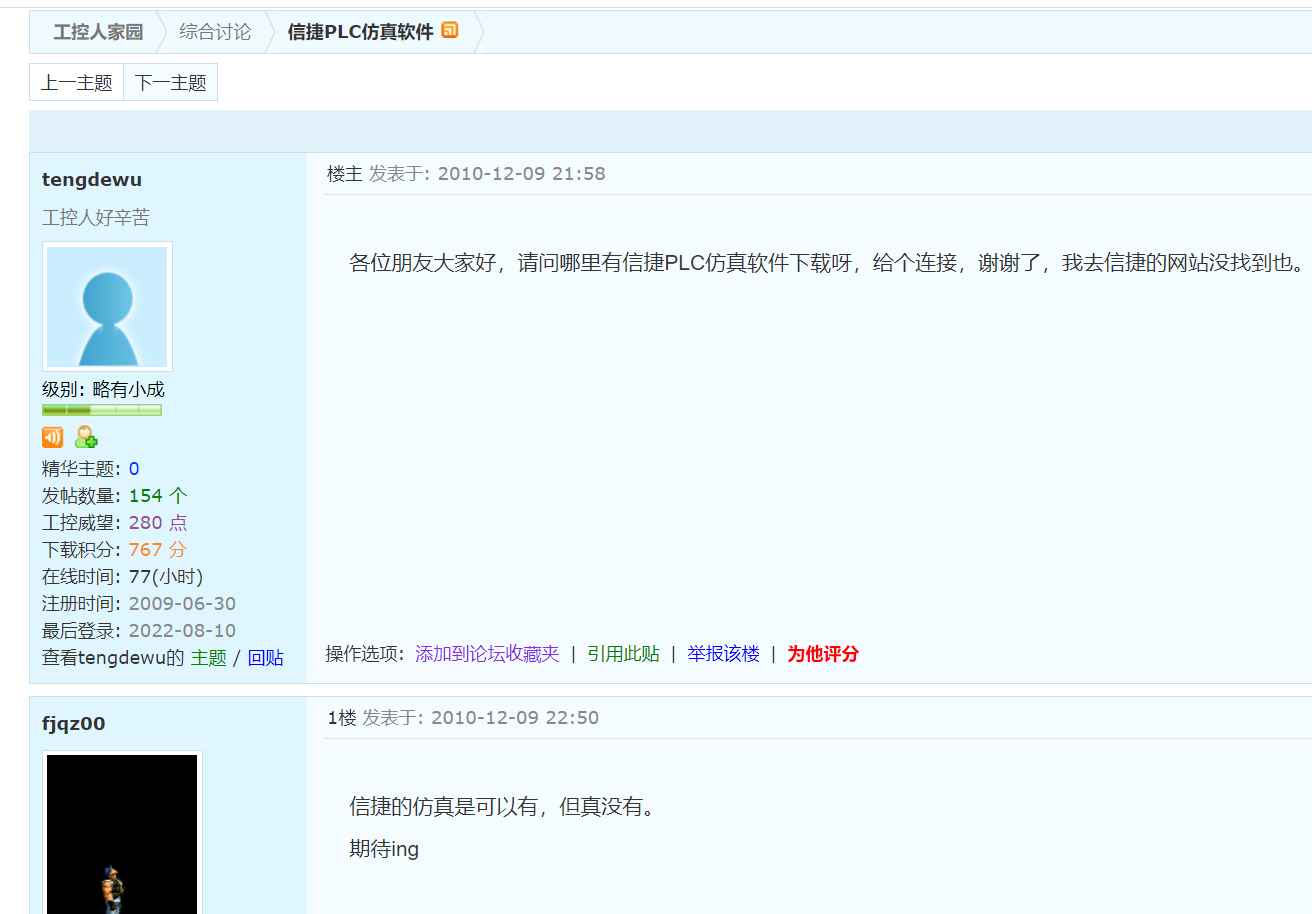The height and width of the screenshot is (914, 1312).
Task: Open tengdewu's blue avatar image
Action: 107,306
